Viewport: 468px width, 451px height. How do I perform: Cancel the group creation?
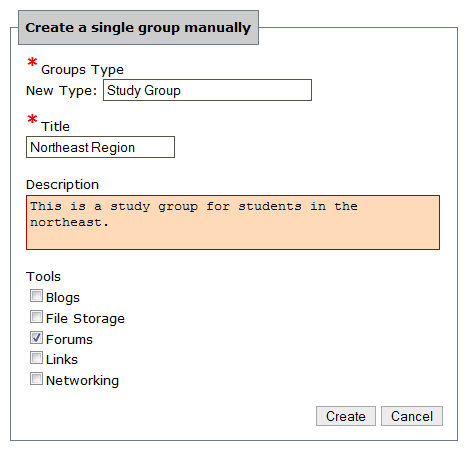412,416
